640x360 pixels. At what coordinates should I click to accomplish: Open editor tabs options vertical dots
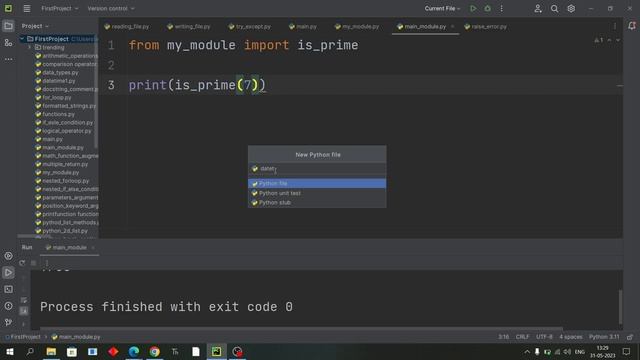(615, 26)
